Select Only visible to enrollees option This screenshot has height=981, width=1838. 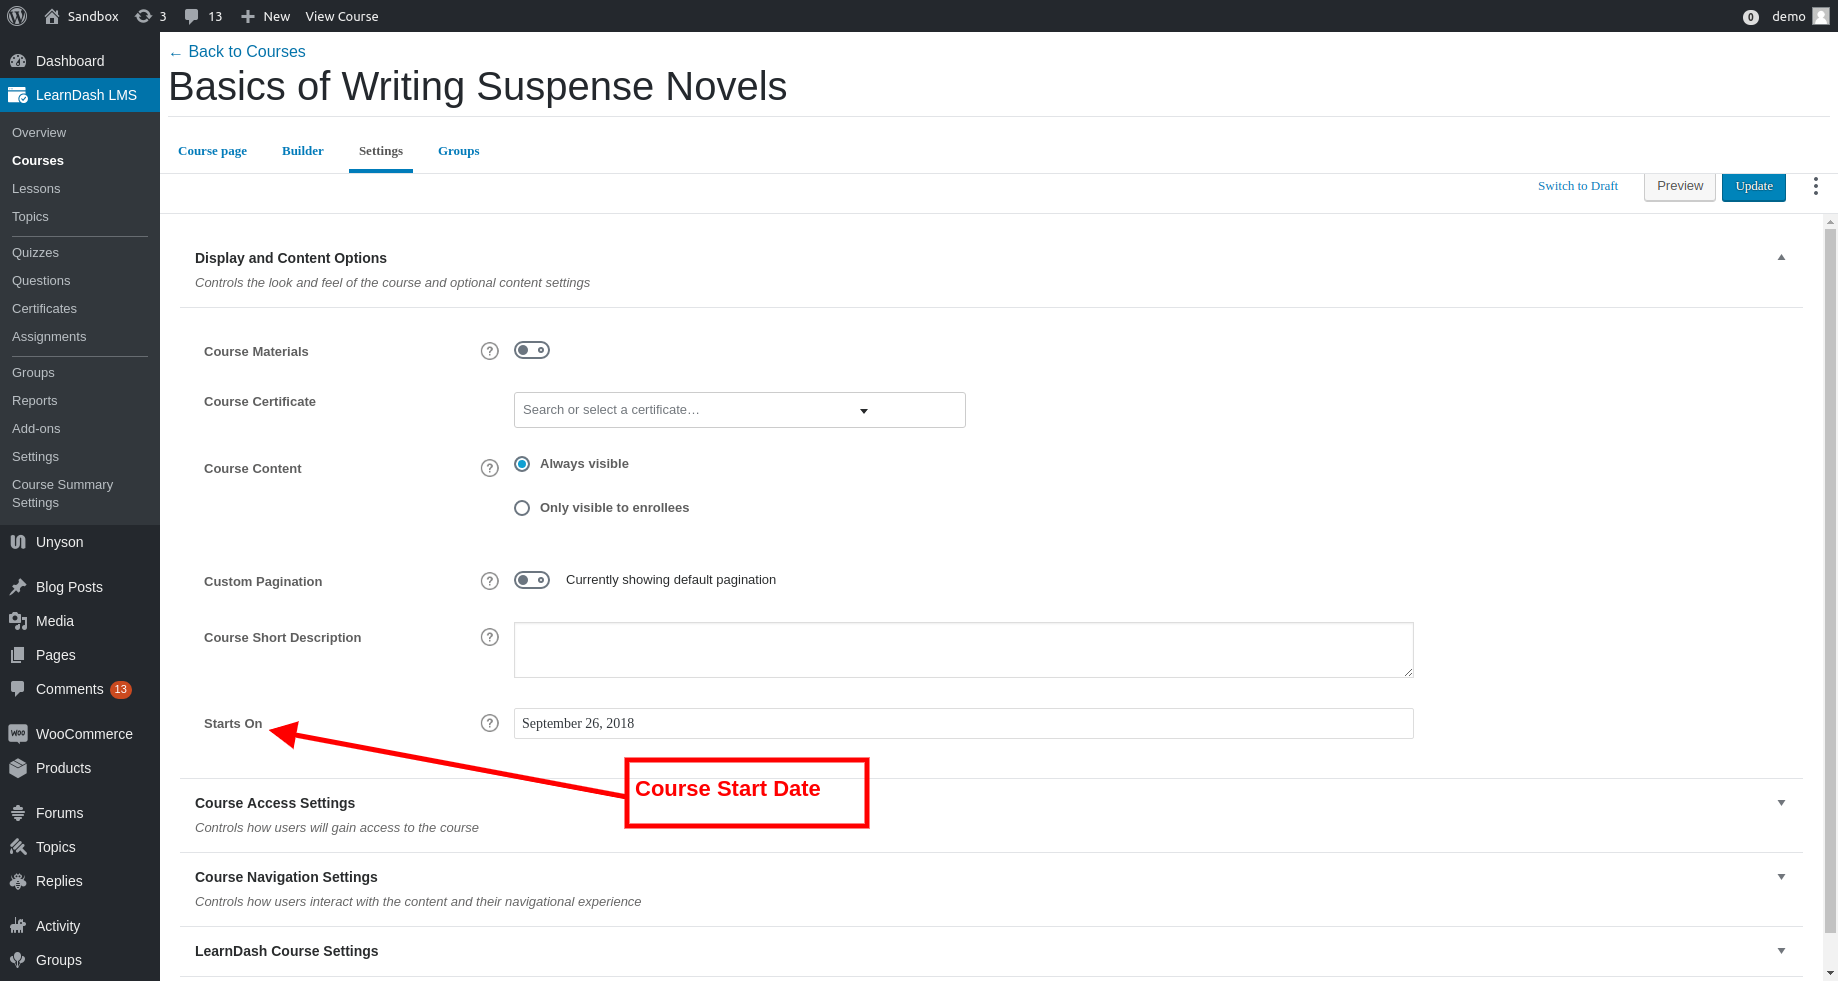click(x=522, y=508)
